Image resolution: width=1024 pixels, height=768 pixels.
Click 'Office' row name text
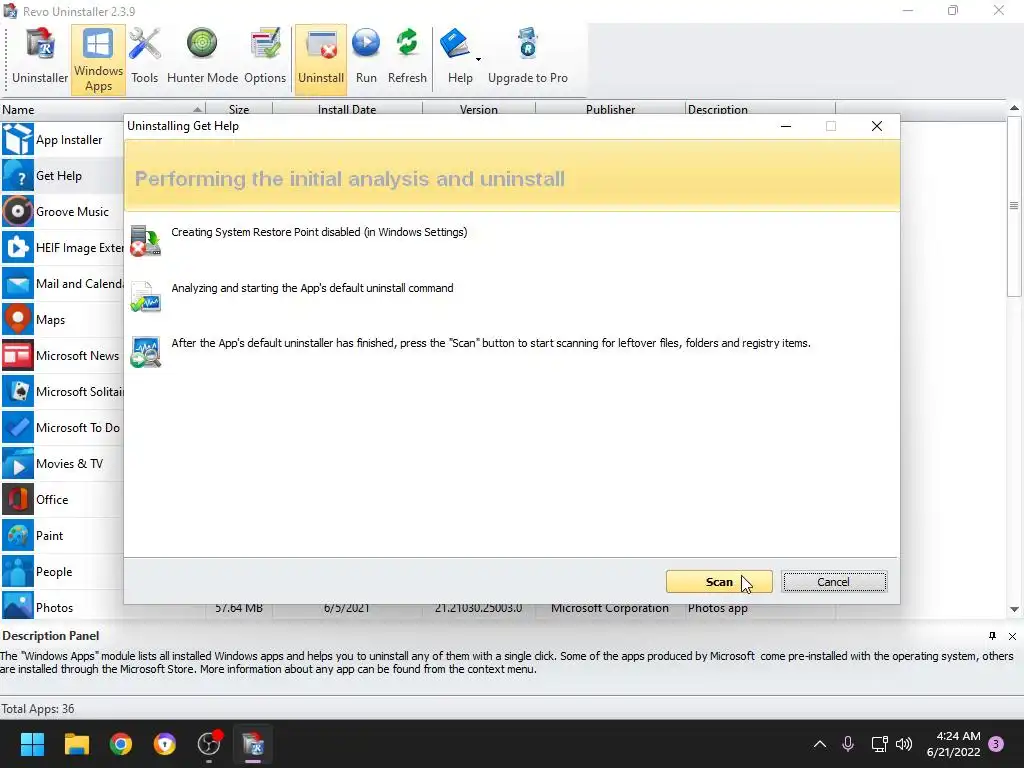[x=52, y=500]
